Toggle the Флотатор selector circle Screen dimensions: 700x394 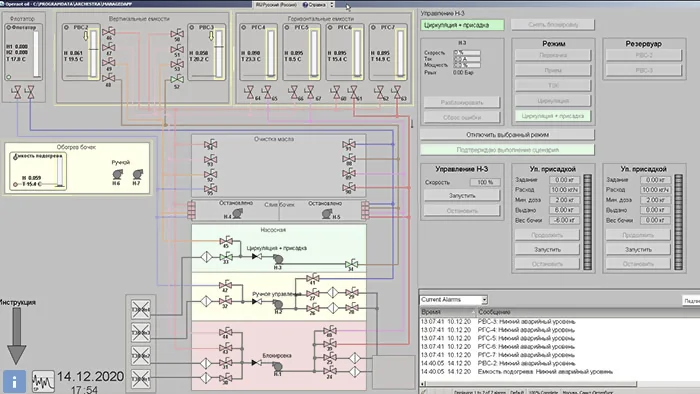(8, 28)
